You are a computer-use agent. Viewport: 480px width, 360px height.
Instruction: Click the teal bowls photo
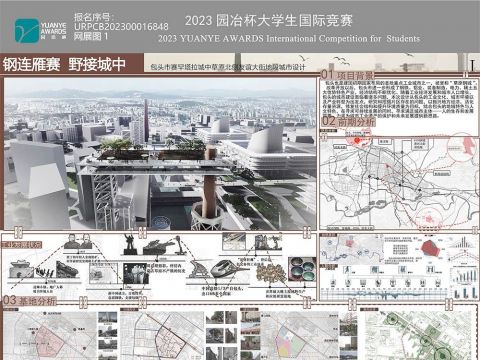point(302,268)
